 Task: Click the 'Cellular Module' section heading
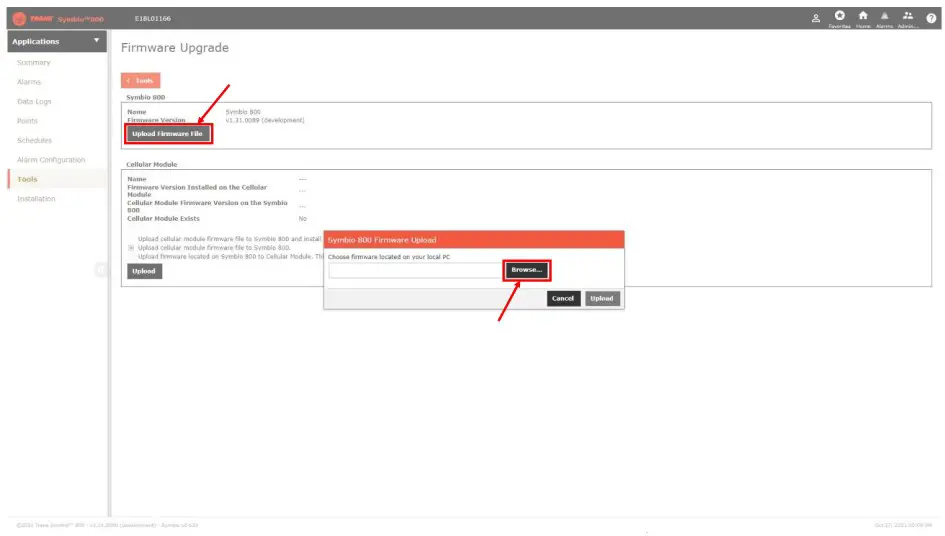click(x=152, y=164)
